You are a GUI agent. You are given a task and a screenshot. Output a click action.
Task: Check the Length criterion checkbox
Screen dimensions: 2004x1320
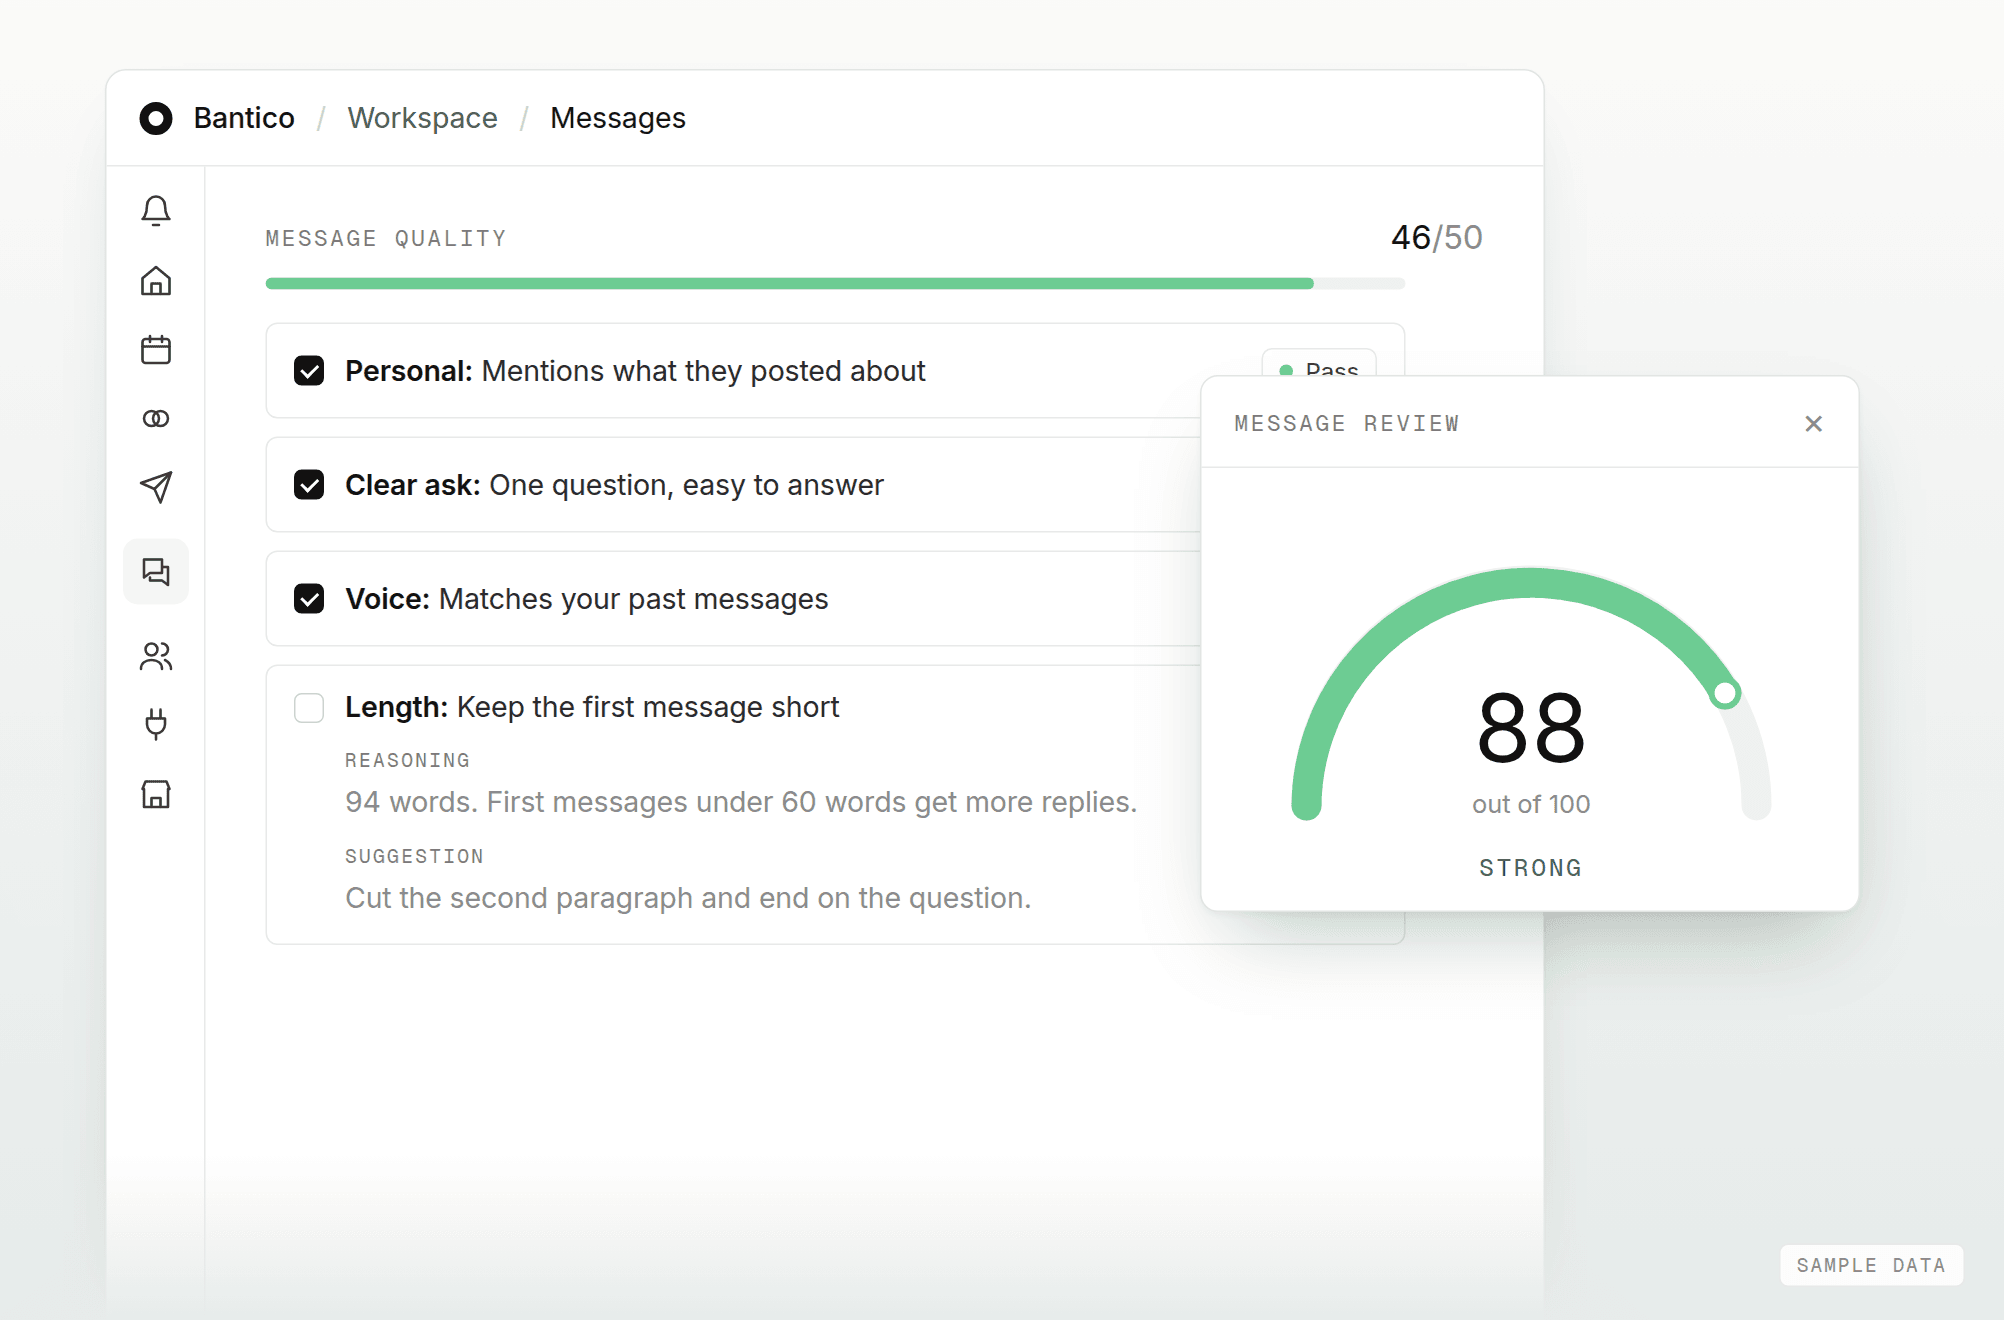tap(309, 708)
